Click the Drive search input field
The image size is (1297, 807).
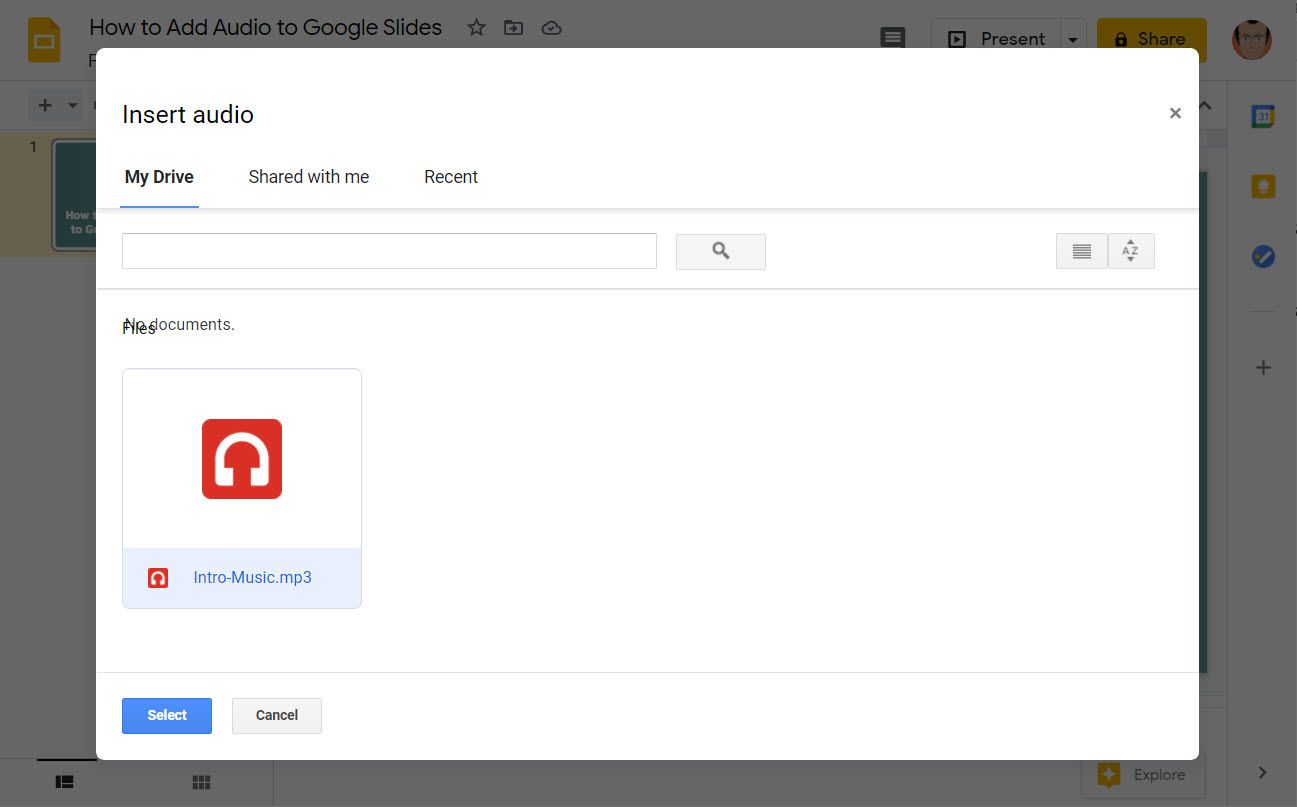click(389, 251)
